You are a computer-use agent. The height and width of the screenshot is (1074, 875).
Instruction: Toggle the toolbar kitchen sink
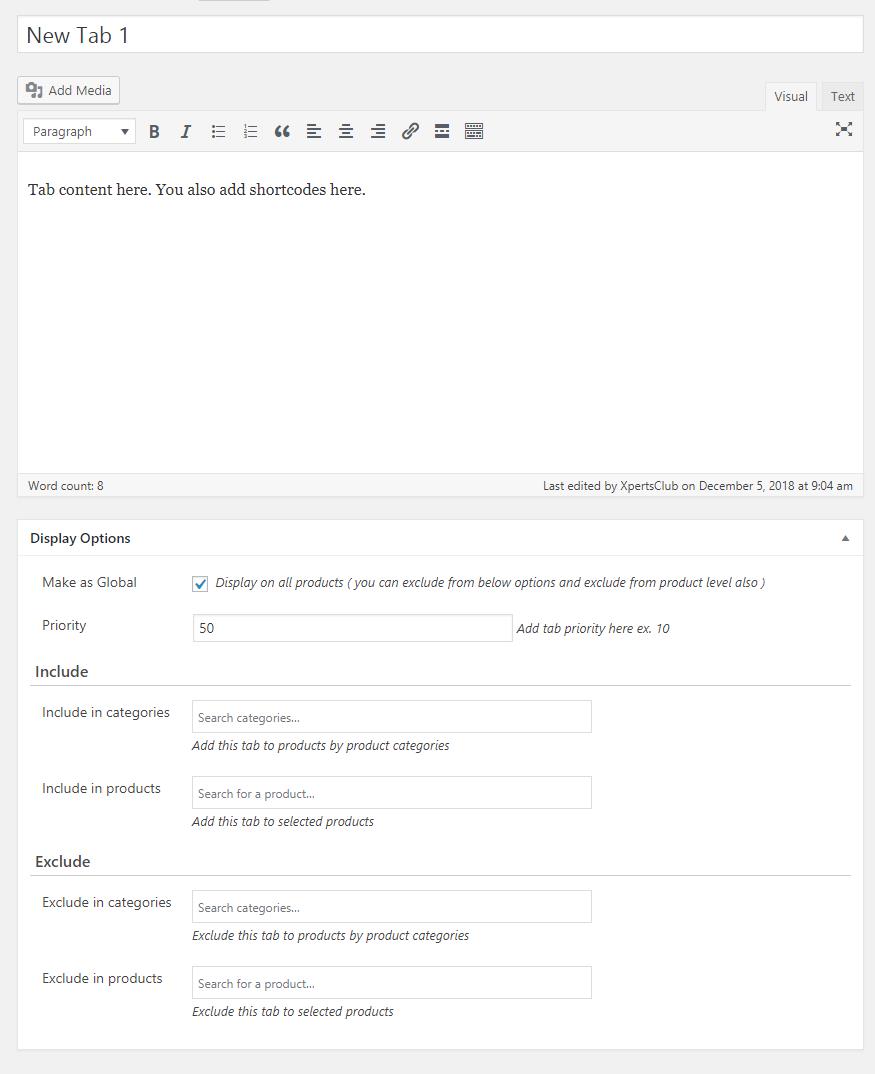473,132
